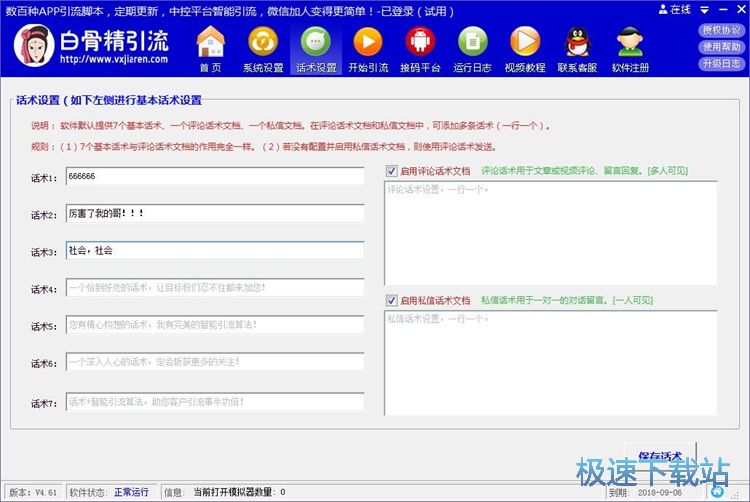The height and width of the screenshot is (502, 750).
Task: Open the 接码平台 Android icon
Action: (420, 47)
